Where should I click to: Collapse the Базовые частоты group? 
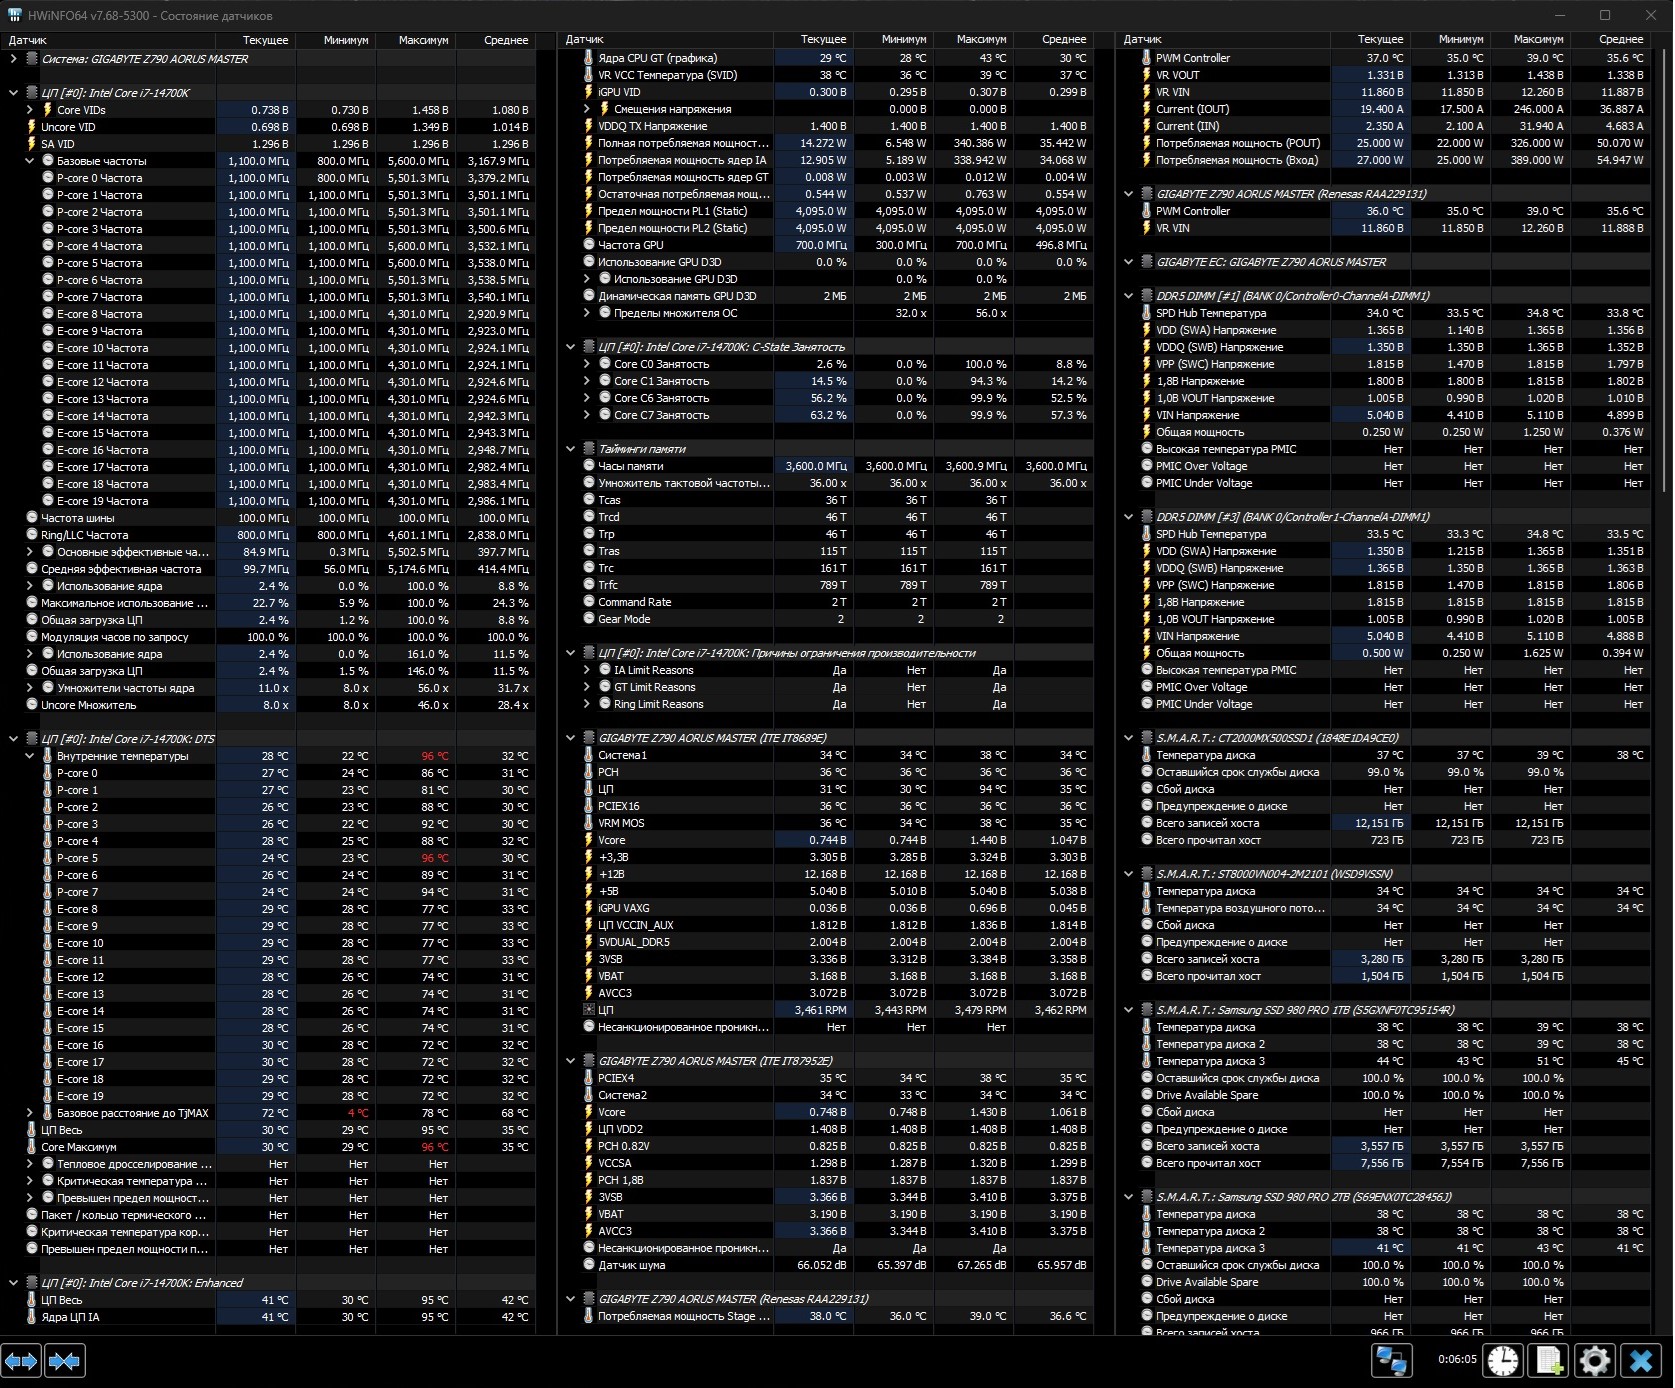pos(30,161)
